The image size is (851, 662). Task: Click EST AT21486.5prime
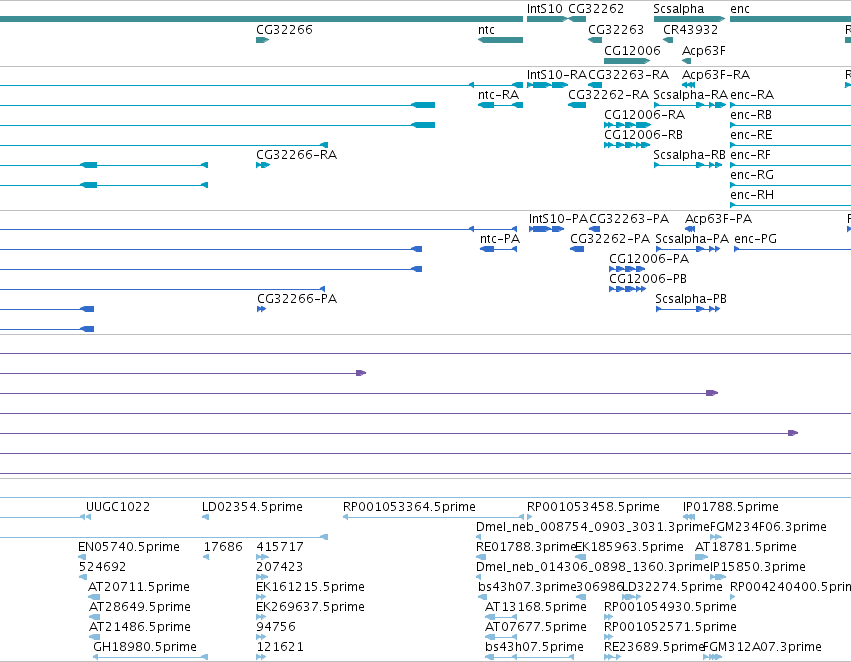coord(139,627)
